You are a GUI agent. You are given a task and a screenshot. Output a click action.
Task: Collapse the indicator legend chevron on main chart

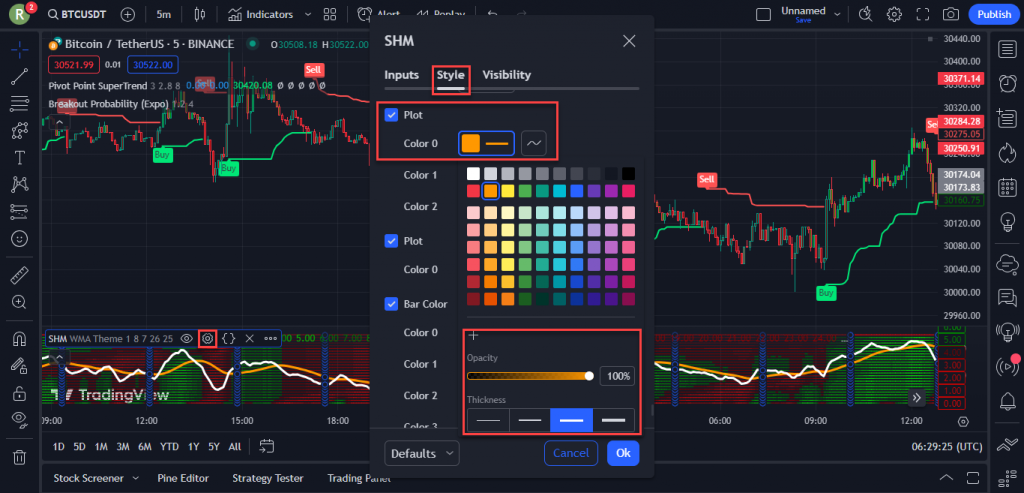[x=59, y=122]
